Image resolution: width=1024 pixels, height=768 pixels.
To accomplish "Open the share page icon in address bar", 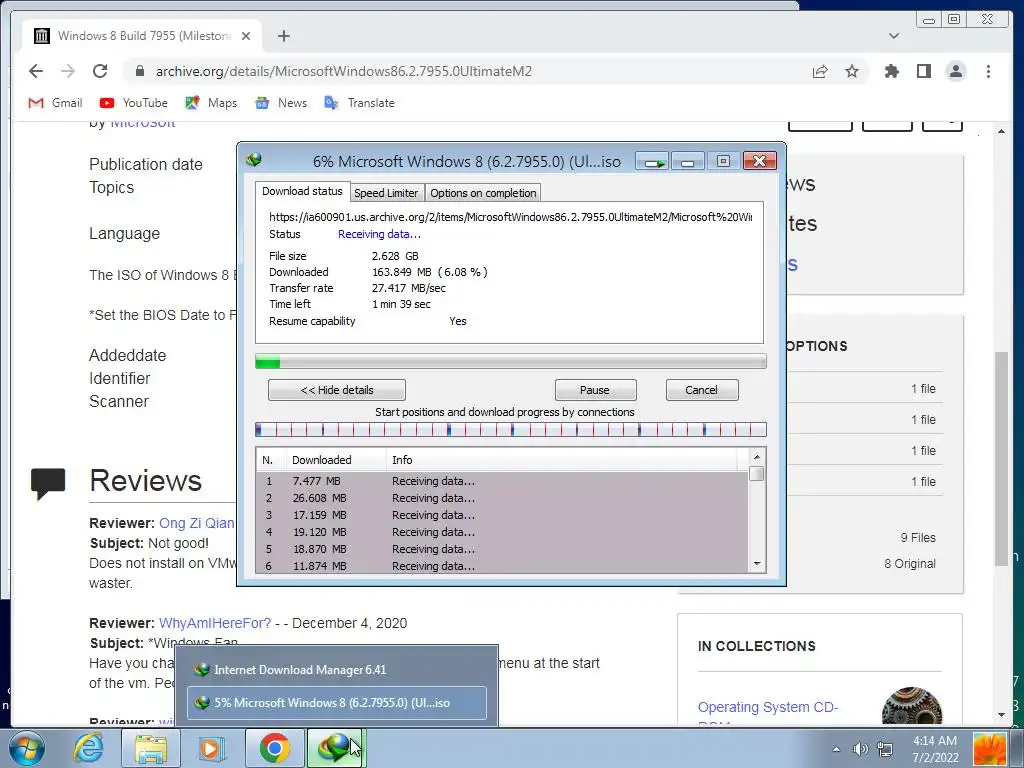I will coord(820,71).
